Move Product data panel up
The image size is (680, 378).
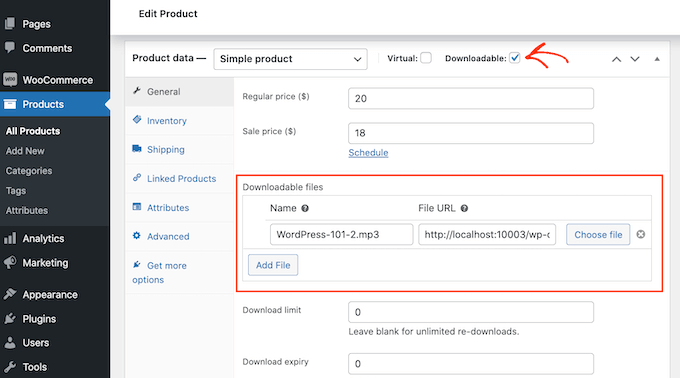[616, 59]
